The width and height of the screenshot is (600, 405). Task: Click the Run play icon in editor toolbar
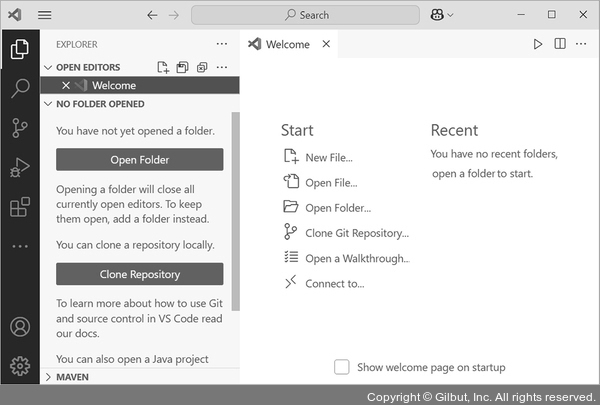click(x=538, y=44)
